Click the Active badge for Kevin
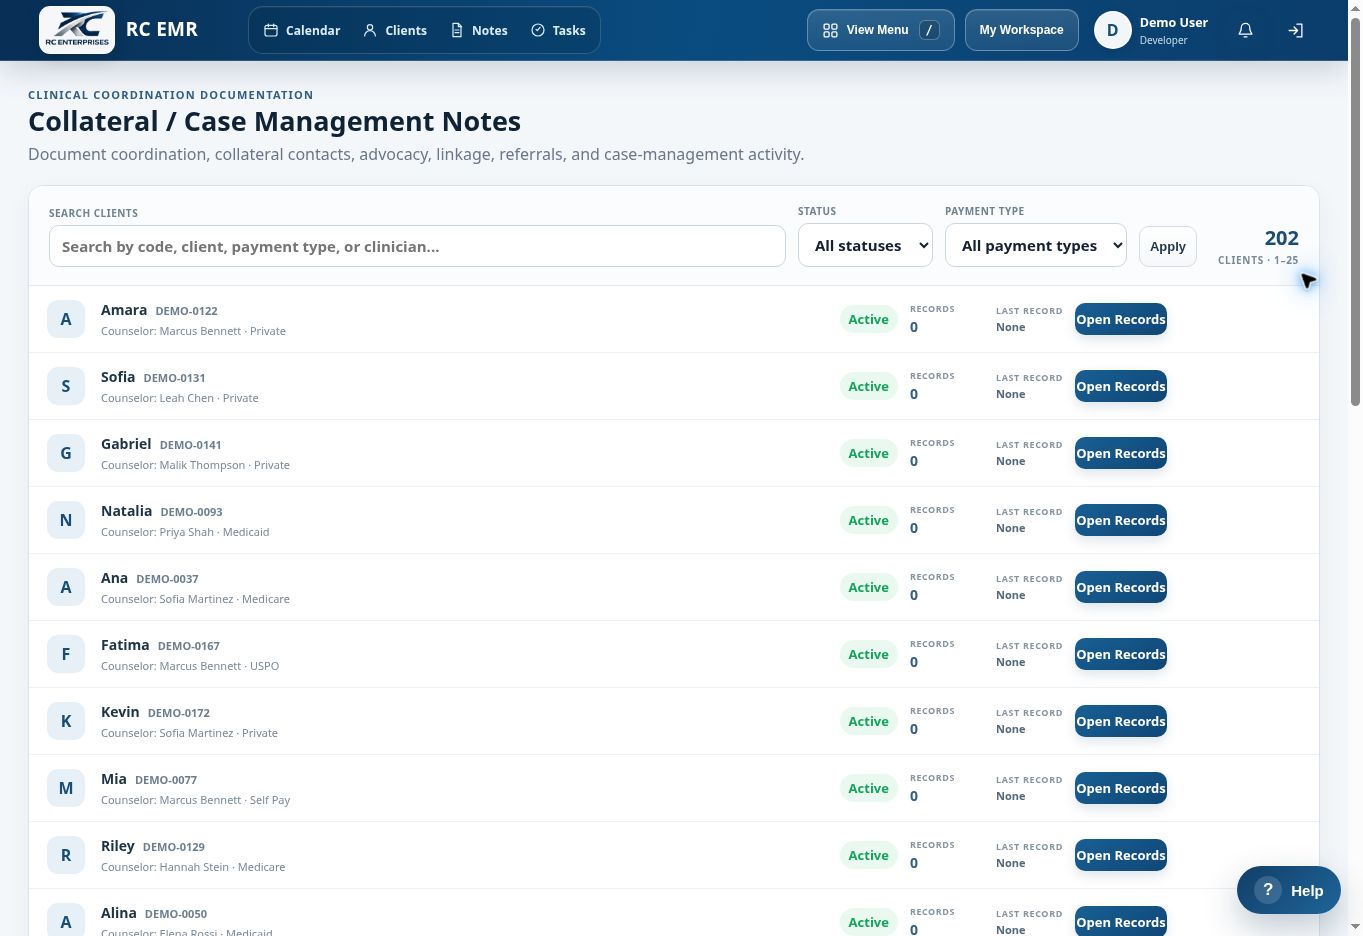1363x936 pixels. pos(869,721)
